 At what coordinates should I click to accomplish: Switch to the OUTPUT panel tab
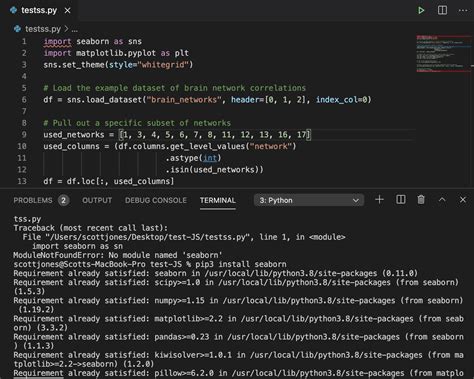97,200
